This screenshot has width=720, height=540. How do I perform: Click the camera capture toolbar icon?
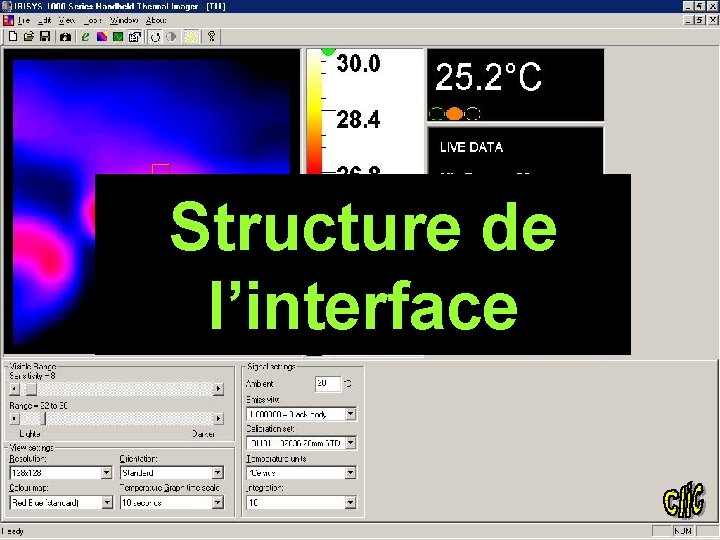(x=65, y=37)
